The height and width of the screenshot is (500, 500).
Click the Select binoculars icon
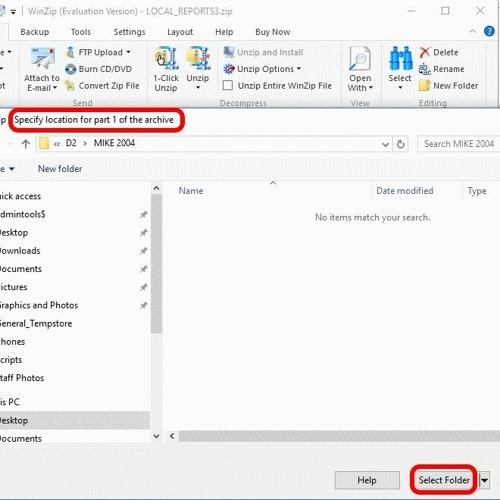point(400,58)
